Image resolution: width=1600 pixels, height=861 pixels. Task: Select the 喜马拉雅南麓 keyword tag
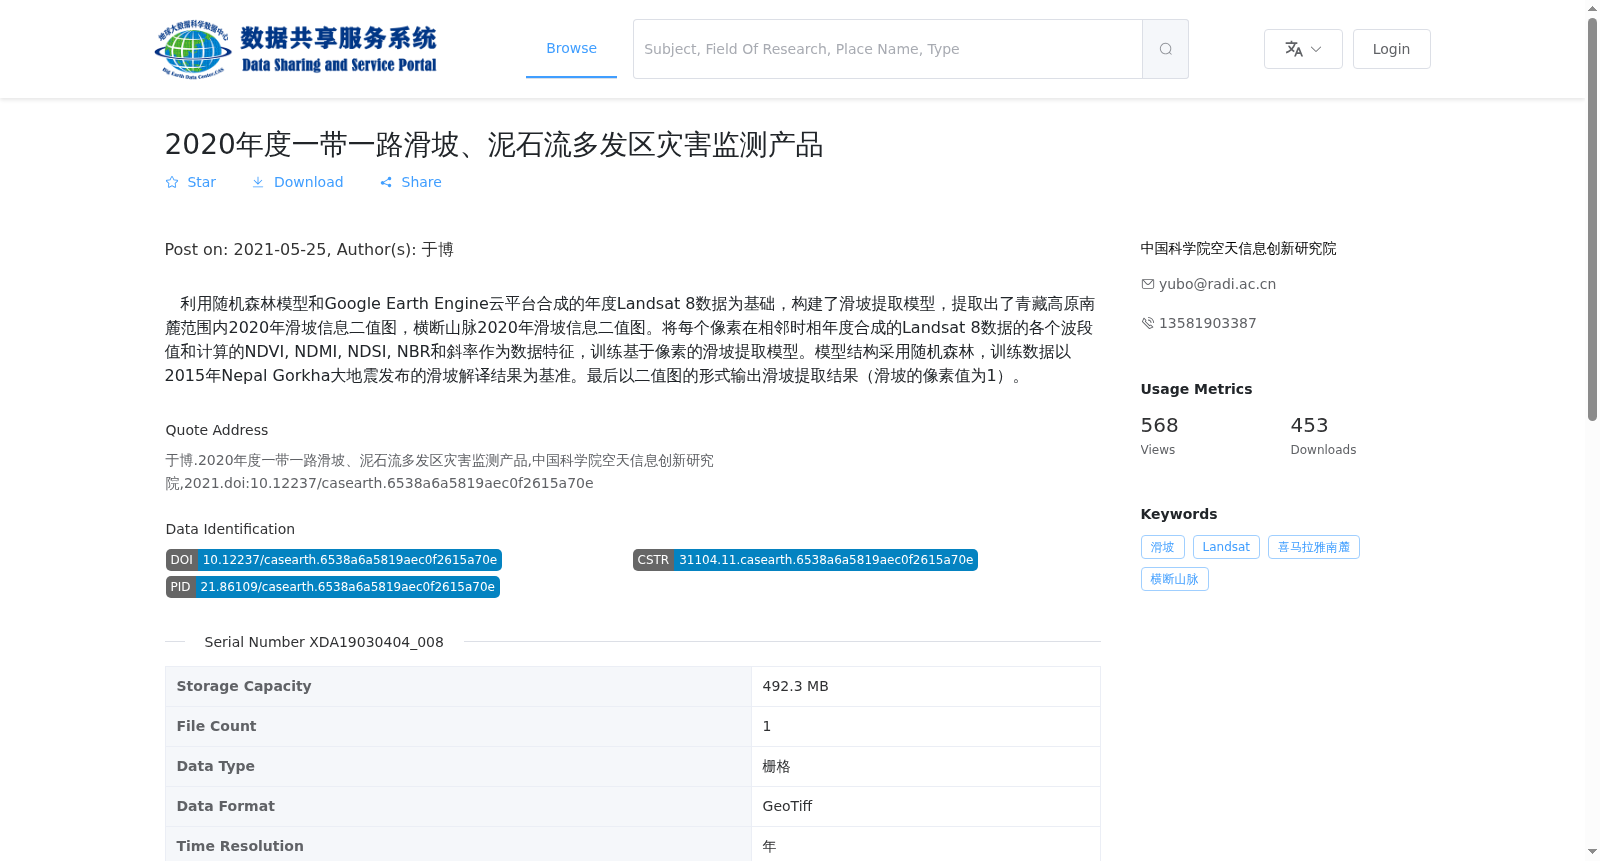coord(1314,547)
